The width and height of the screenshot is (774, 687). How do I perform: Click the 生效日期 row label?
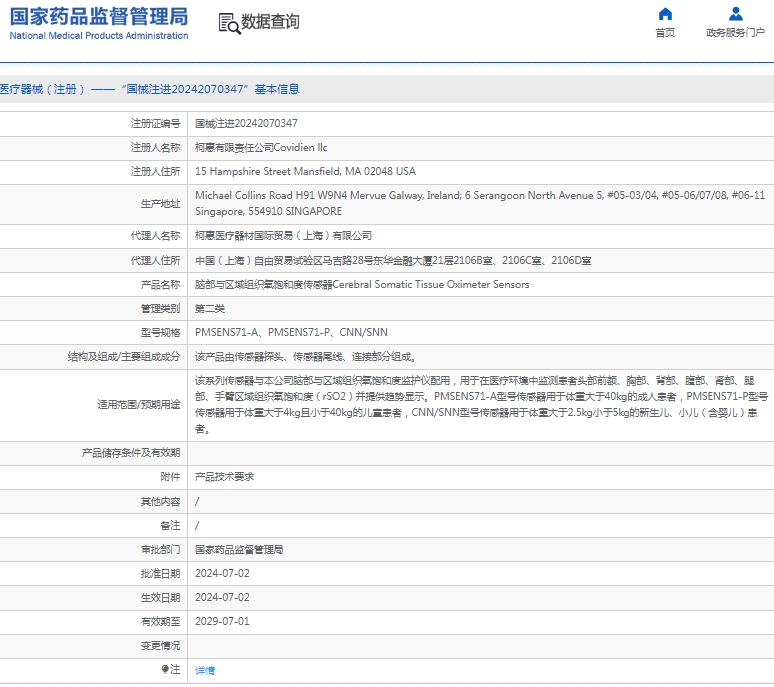coord(160,598)
